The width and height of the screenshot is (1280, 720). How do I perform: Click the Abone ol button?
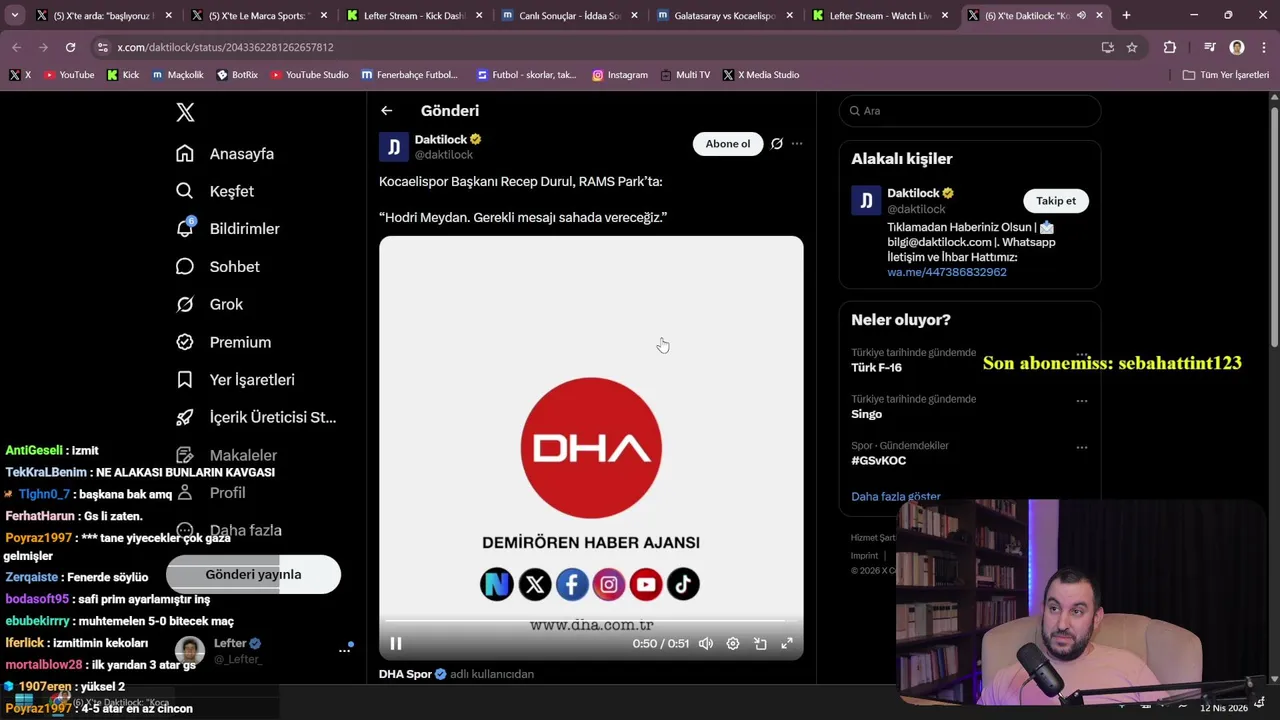pos(728,144)
